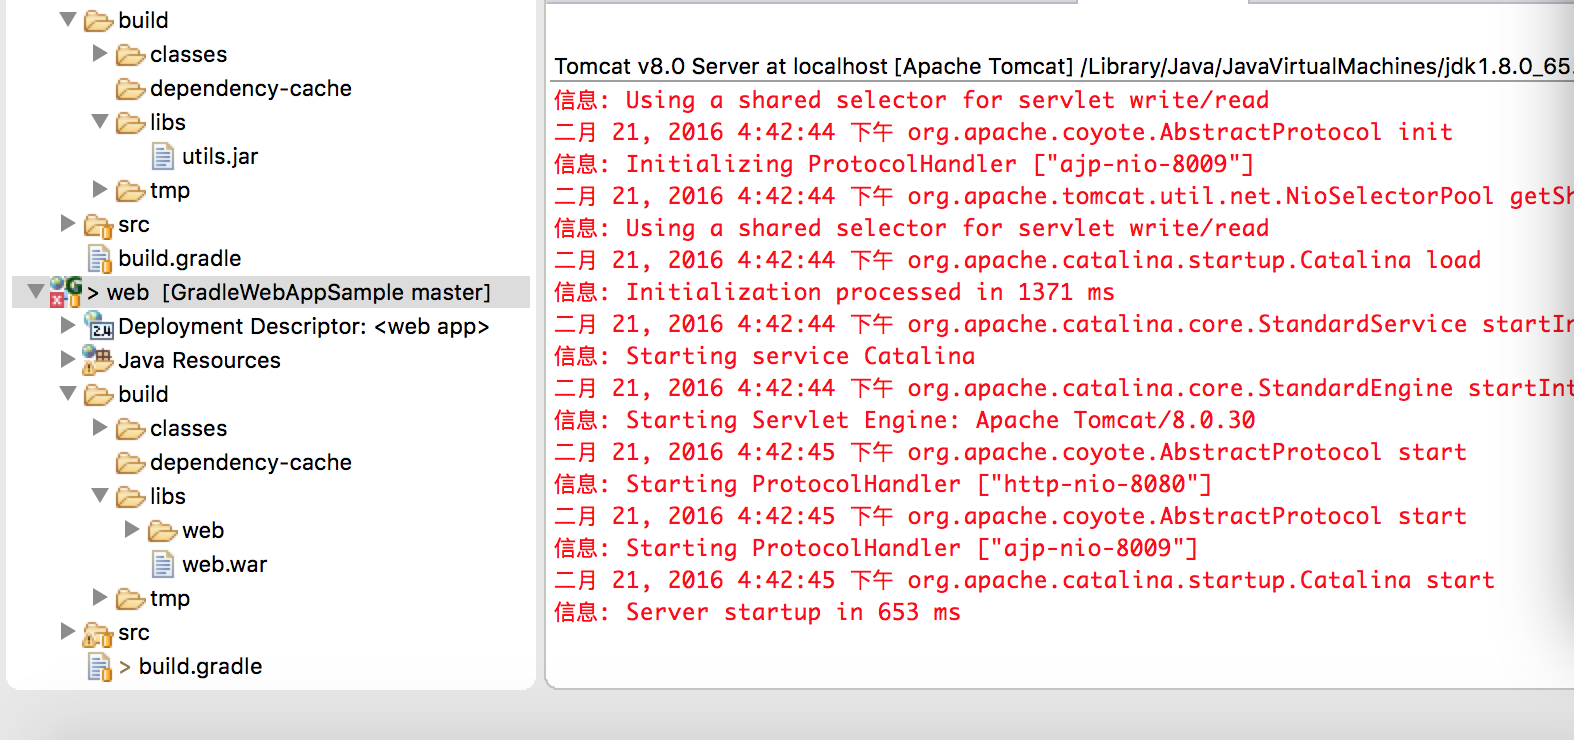The width and height of the screenshot is (1574, 740).
Task: Click src folder icon inside web project
Action: coord(98,633)
